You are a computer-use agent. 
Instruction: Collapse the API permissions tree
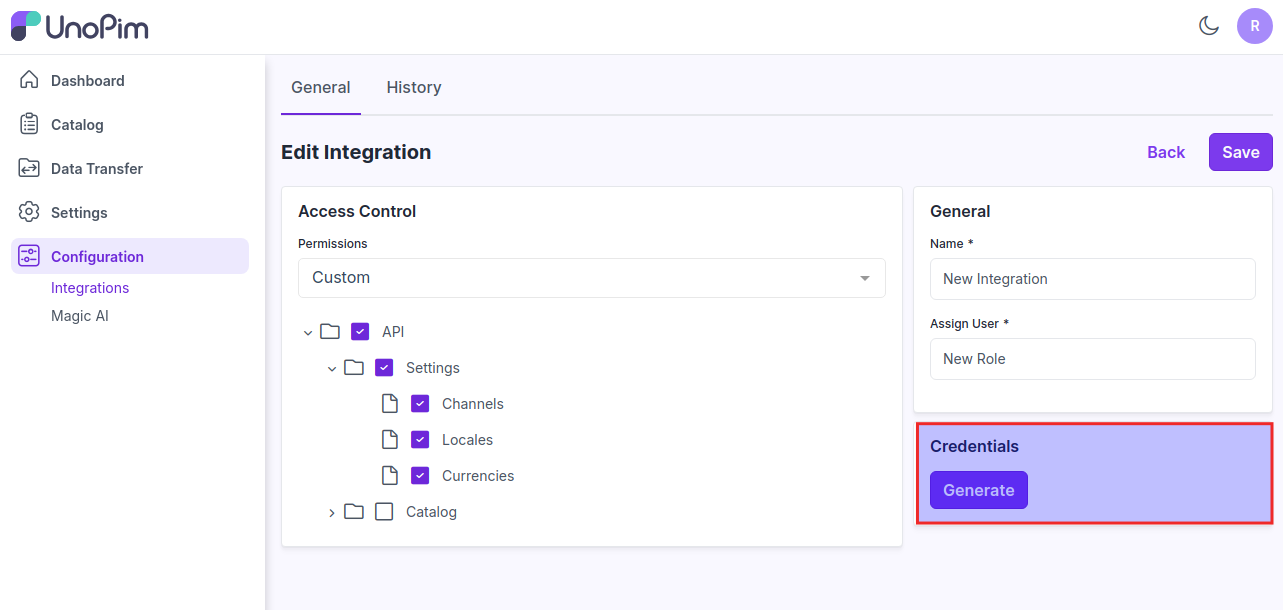click(308, 331)
